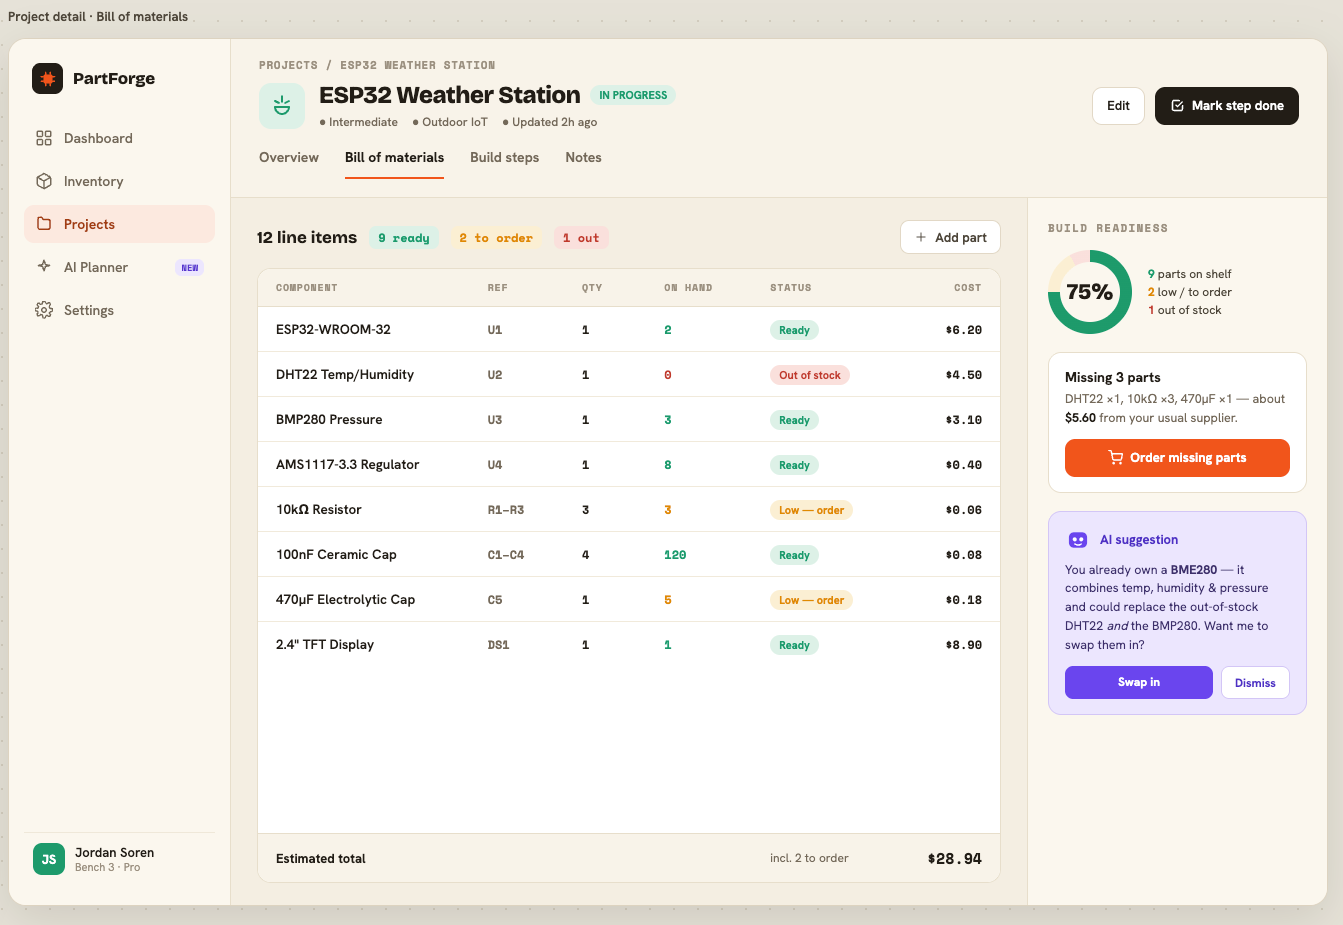
Task: Click the 75% build readiness ring
Action: click(1090, 292)
